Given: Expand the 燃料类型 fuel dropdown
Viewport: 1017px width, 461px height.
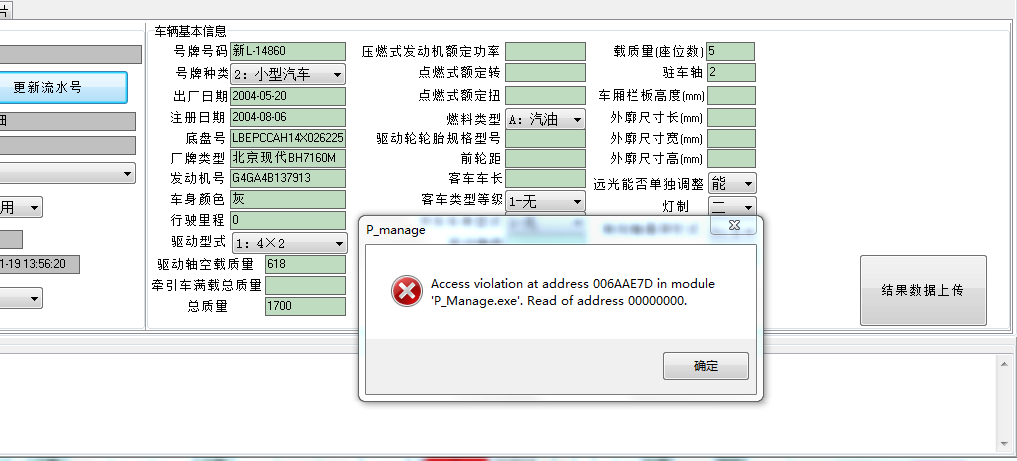Looking at the screenshot, I should 545,119.
